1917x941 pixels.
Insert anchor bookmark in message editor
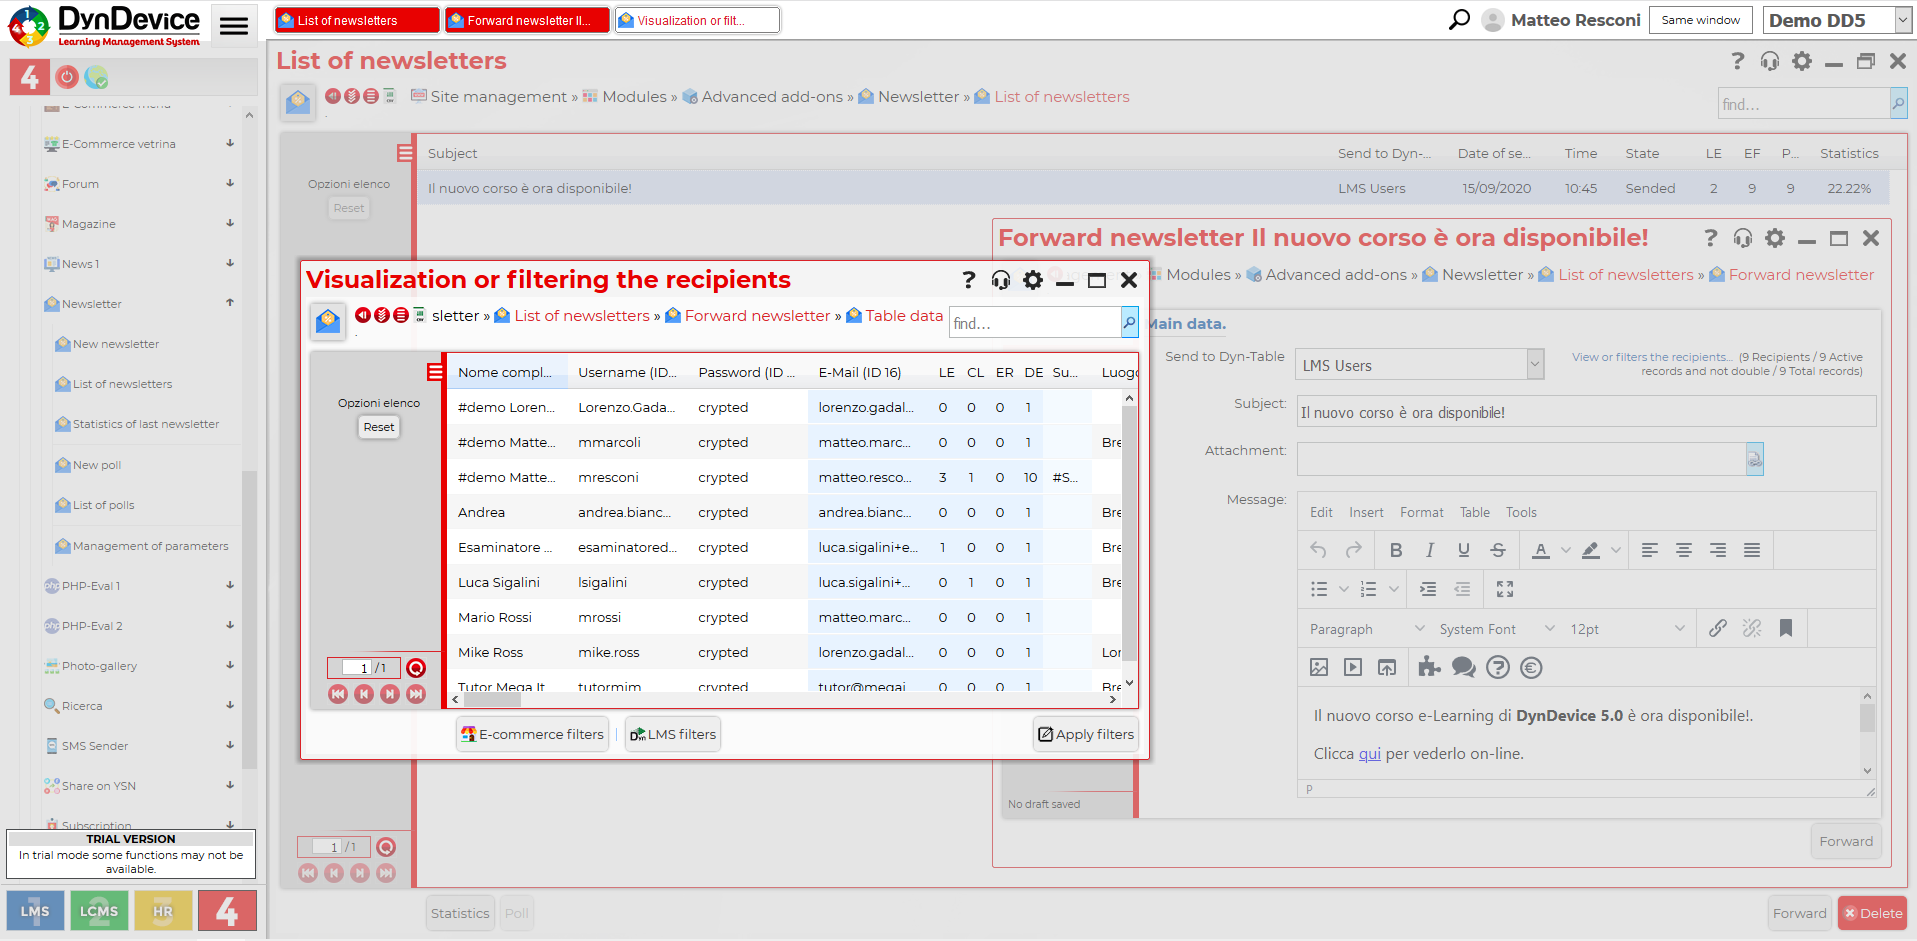pos(1786,628)
